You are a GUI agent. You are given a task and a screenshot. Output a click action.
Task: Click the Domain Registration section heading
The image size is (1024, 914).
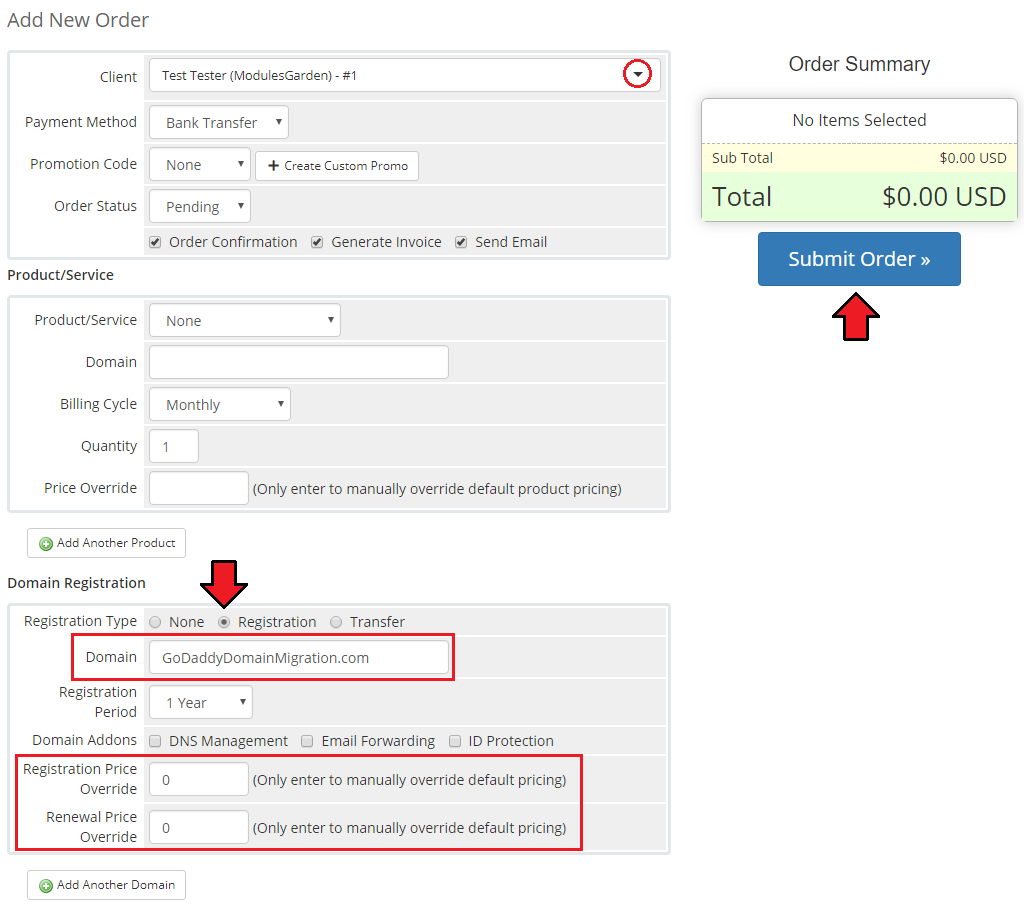[76, 583]
